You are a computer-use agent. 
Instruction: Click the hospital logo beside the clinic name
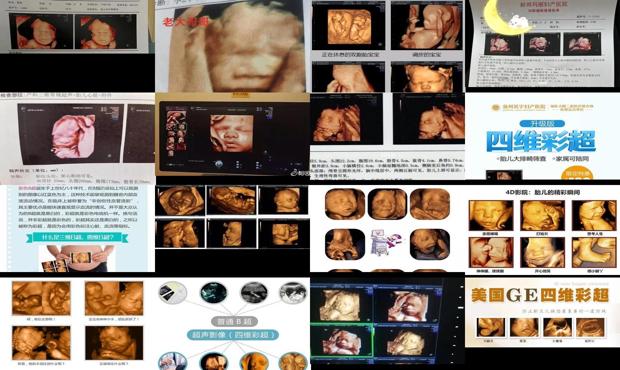pyautogui.click(x=495, y=108)
